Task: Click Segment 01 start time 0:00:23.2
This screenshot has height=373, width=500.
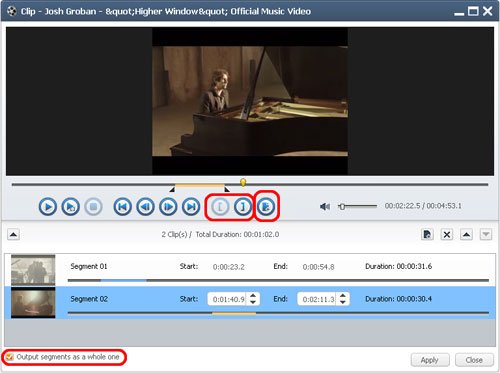Action: click(x=229, y=267)
